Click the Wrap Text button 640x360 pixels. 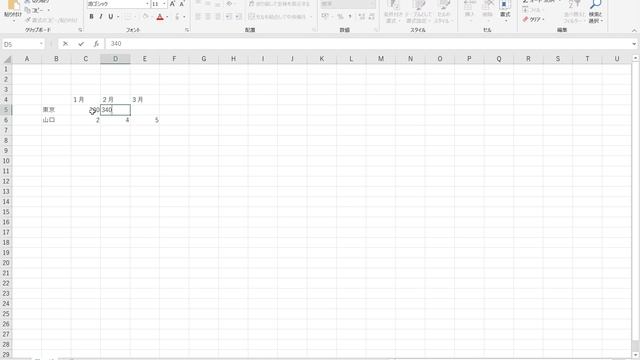pos(280,4)
